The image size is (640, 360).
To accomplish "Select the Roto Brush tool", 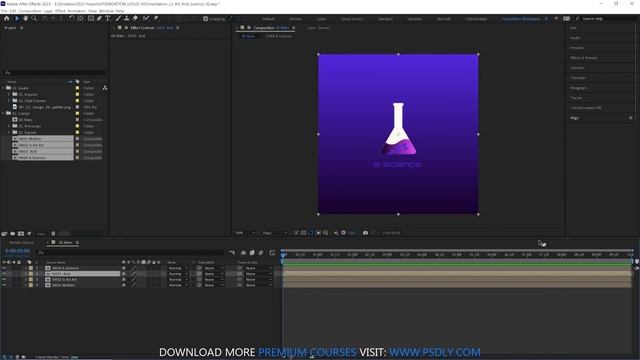I will tap(146, 18).
